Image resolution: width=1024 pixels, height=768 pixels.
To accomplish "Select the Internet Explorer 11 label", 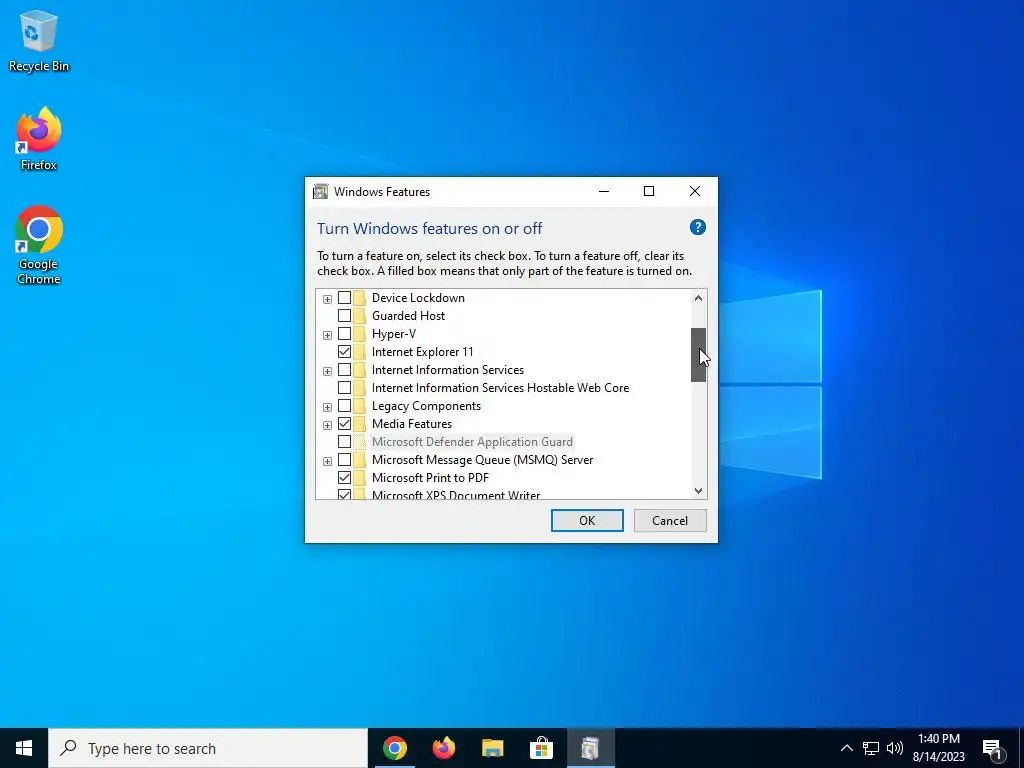I will click(423, 351).
